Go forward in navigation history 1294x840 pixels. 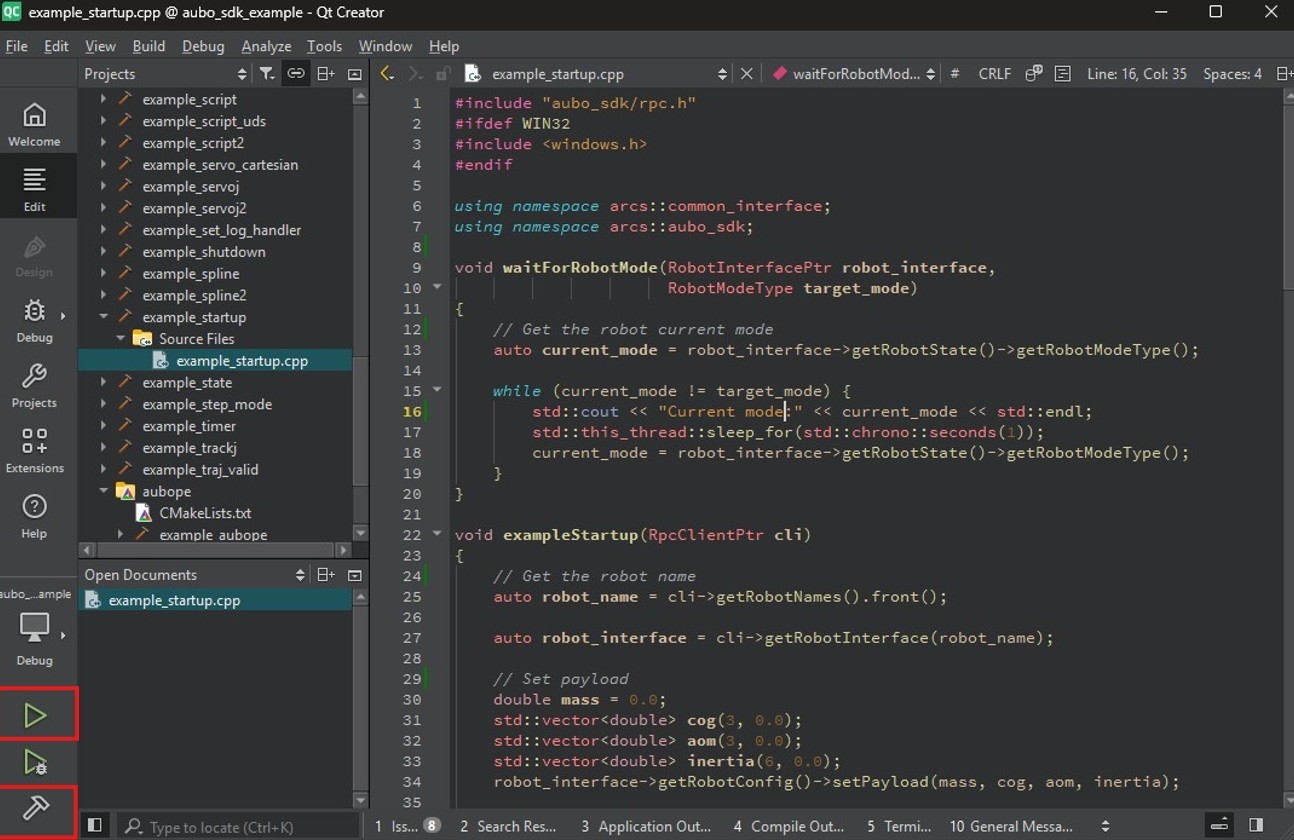point(414,74)
